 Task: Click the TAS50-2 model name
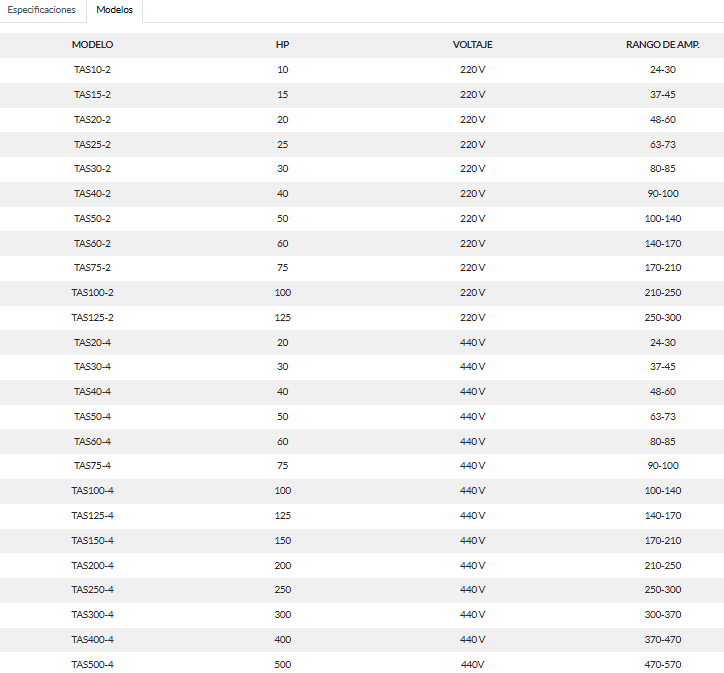(x=92, y=218)
